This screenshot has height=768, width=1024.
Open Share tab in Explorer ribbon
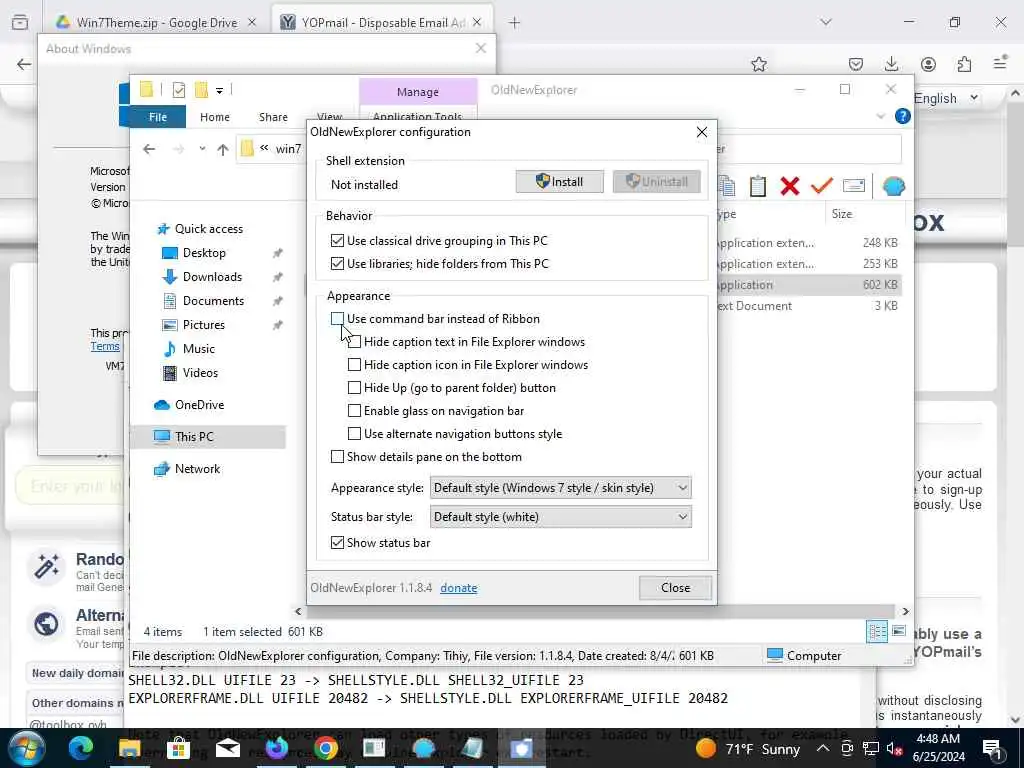pyautogui.click(x=273, y=117)
